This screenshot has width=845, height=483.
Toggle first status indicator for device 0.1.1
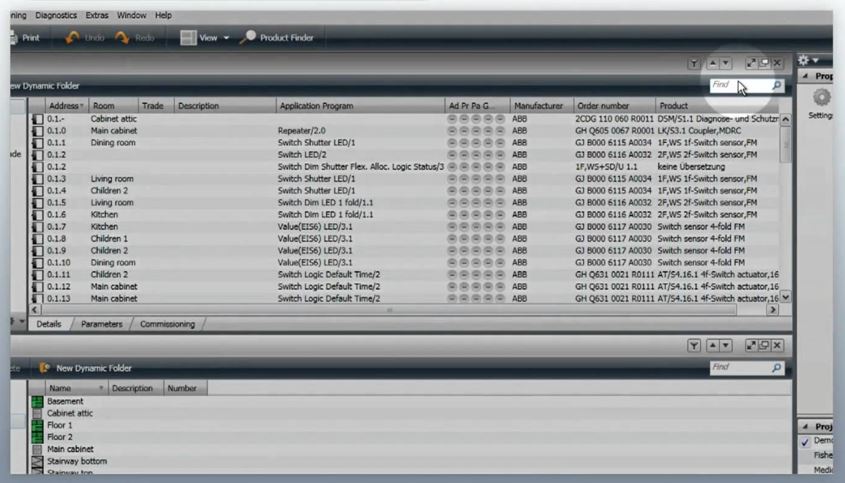tap(453, 143)
